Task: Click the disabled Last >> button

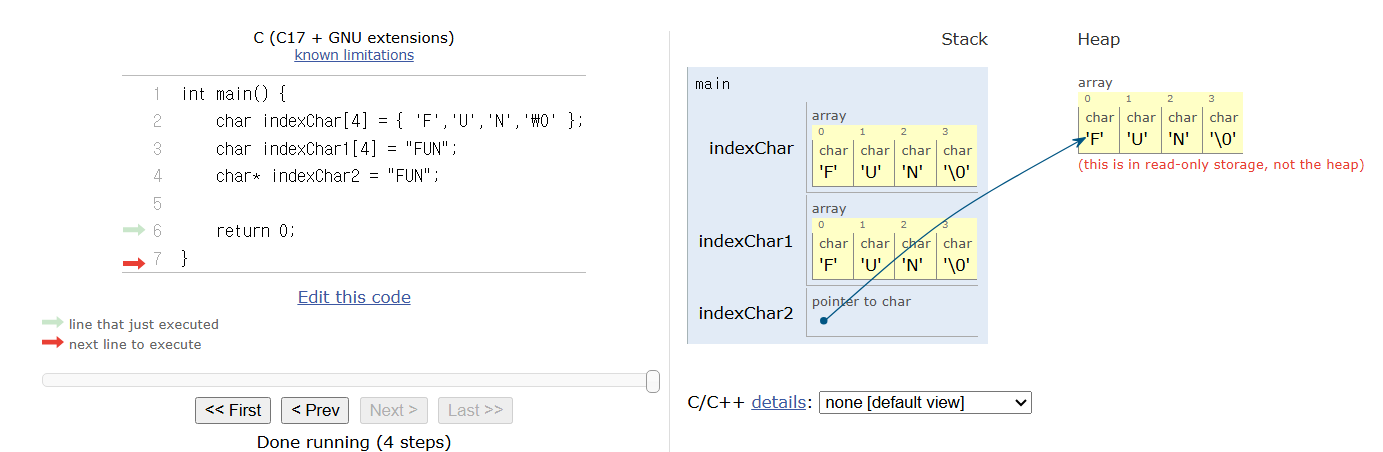Action: [475, 410]
